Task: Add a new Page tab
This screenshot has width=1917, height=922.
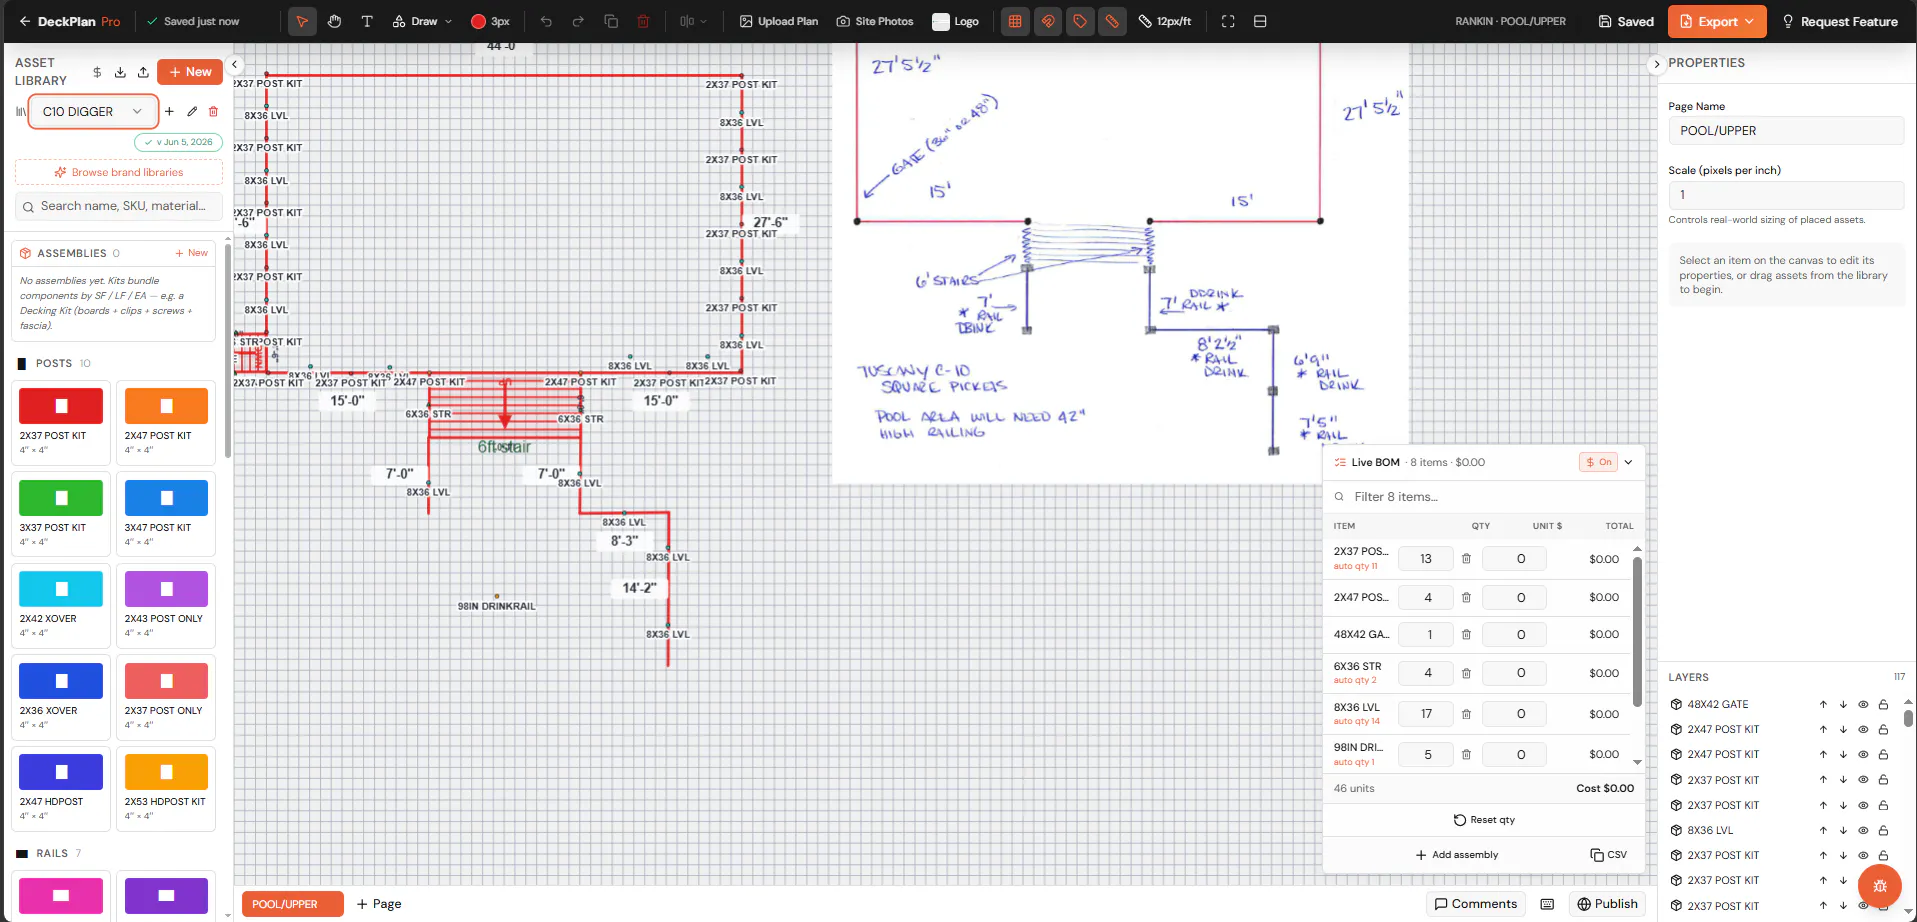Action: pyautogui.click(x=379, y=904)
